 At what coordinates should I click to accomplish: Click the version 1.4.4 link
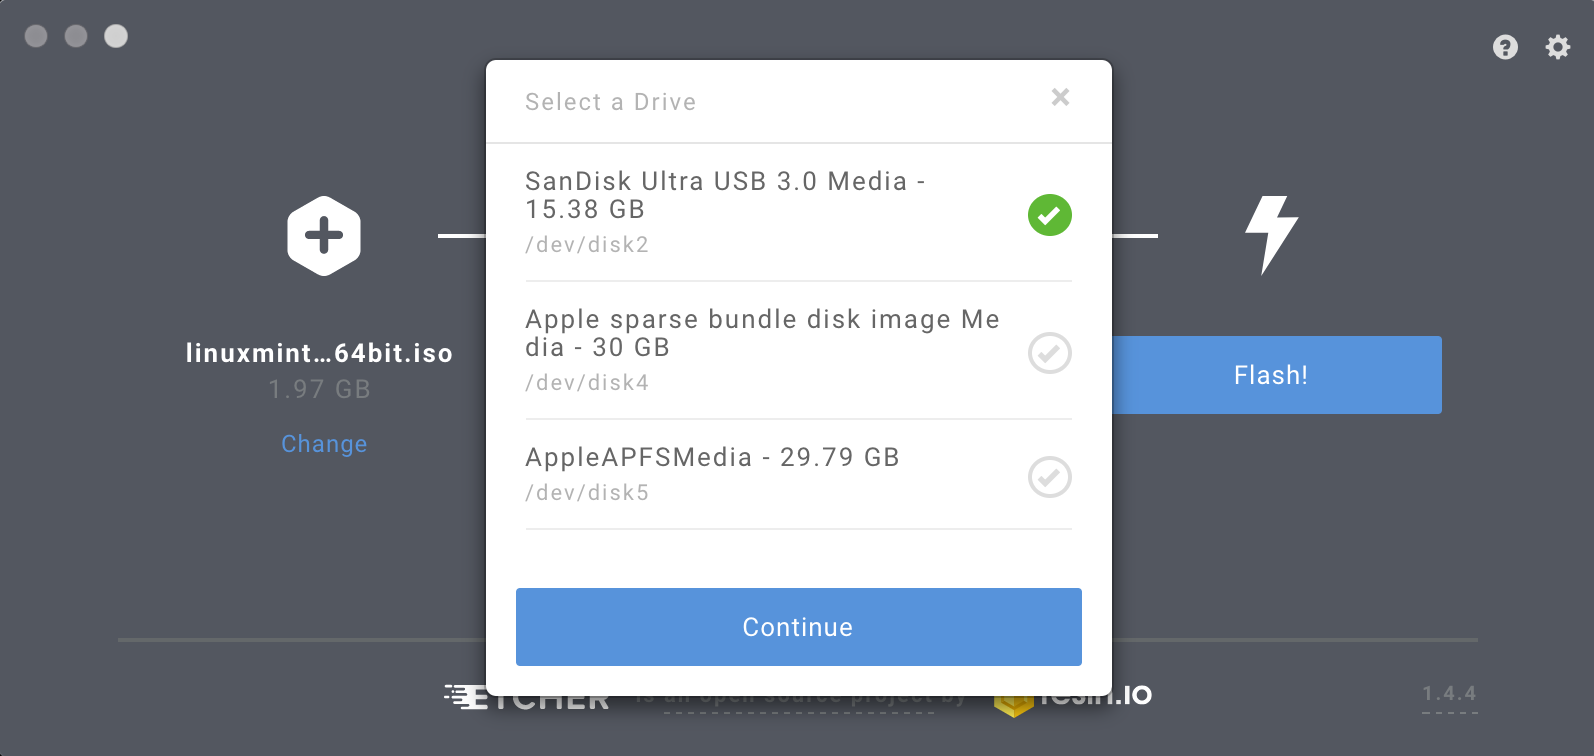1450,694
